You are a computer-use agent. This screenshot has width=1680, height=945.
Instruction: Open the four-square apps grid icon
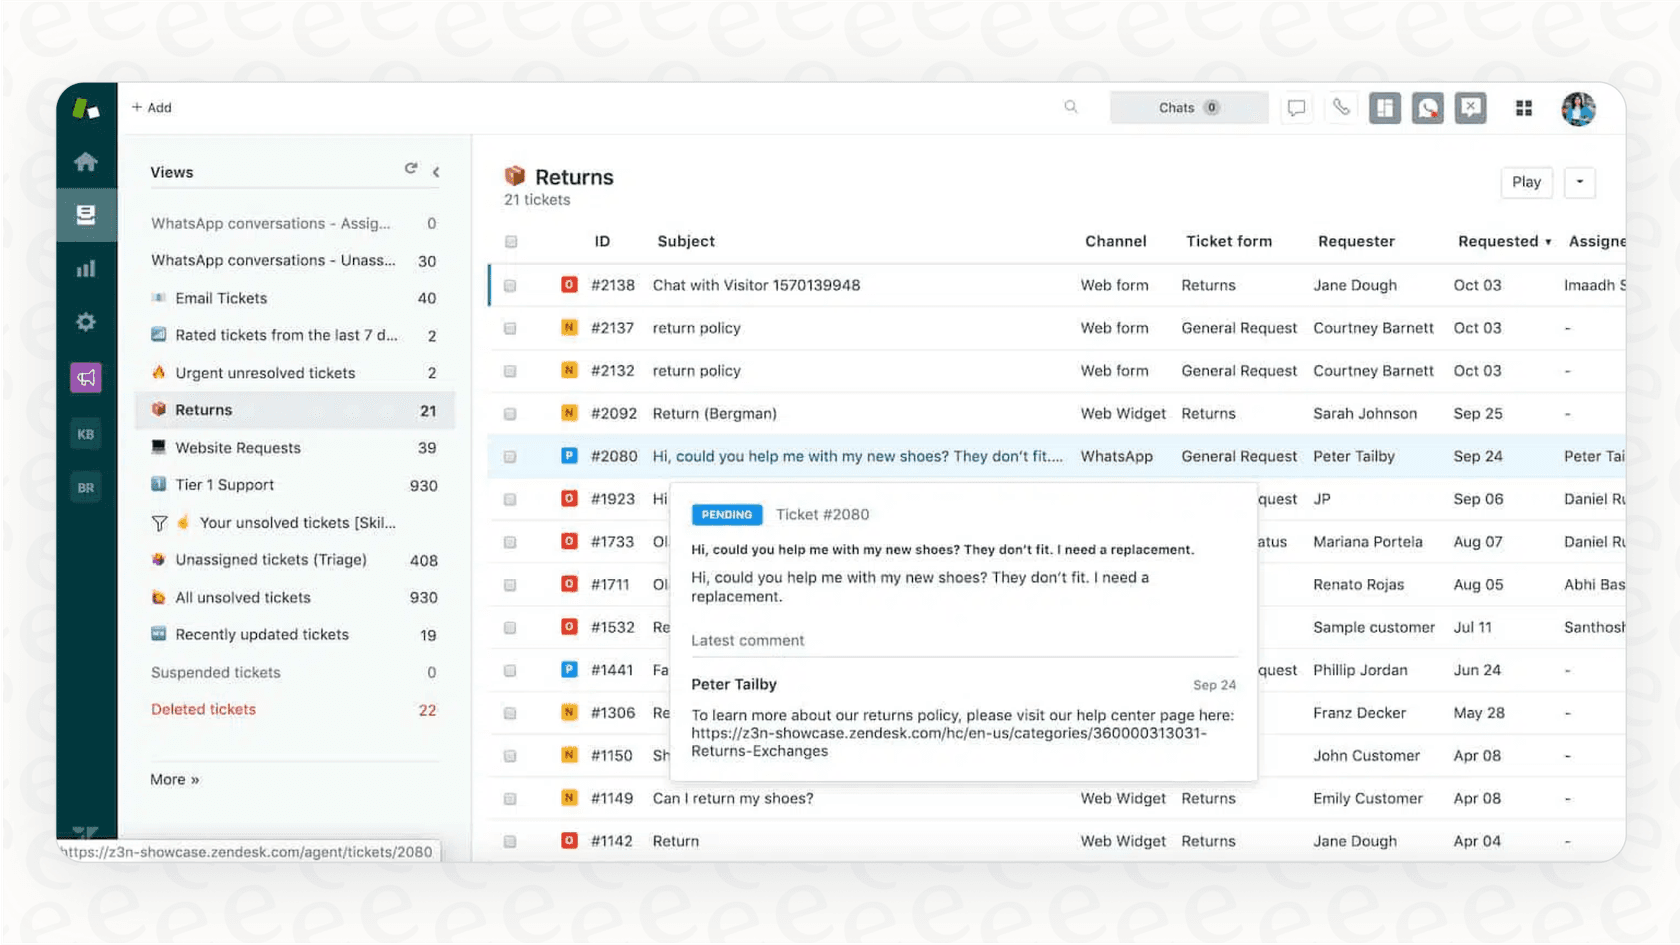click(1523, 108)
